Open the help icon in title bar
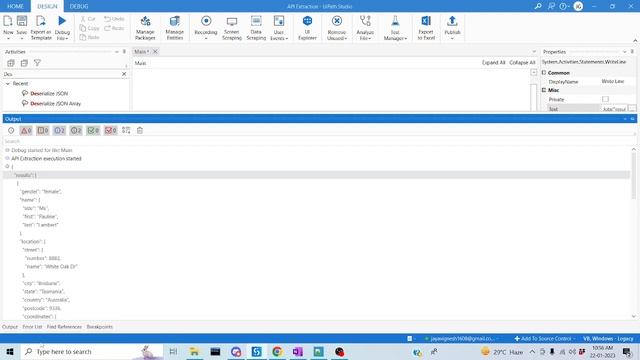This screenshot has width=640, height=360. (x=564, y=6)
